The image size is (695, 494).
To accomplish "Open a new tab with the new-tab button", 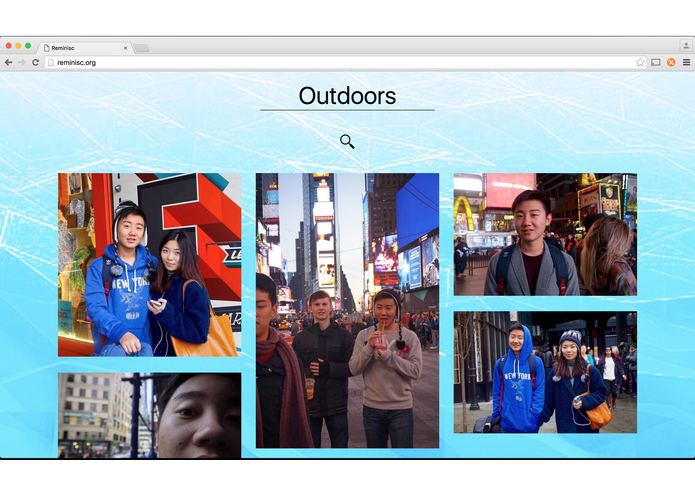I will pyautogui.click(x=141, y=48).
